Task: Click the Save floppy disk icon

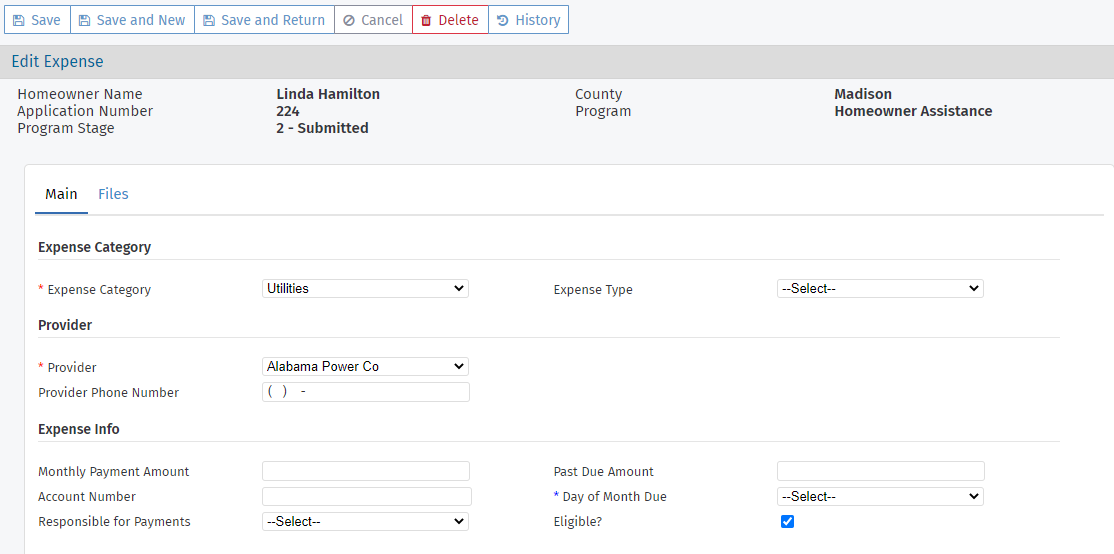Action: 19,20
